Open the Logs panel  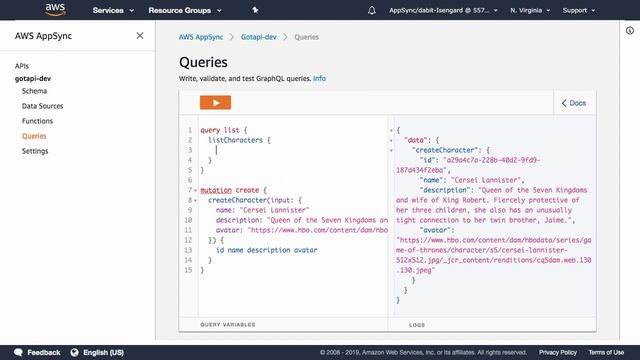coord(417,325)
